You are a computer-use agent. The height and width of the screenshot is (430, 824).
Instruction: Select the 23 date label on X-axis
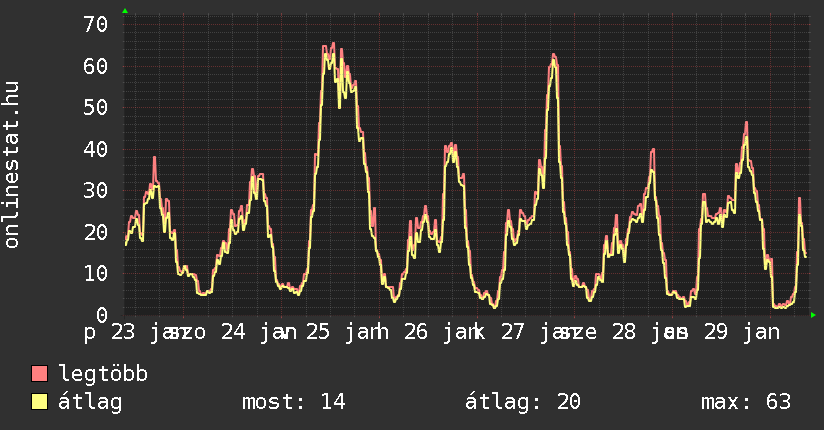pyautogui.click(x=123, y=332)
